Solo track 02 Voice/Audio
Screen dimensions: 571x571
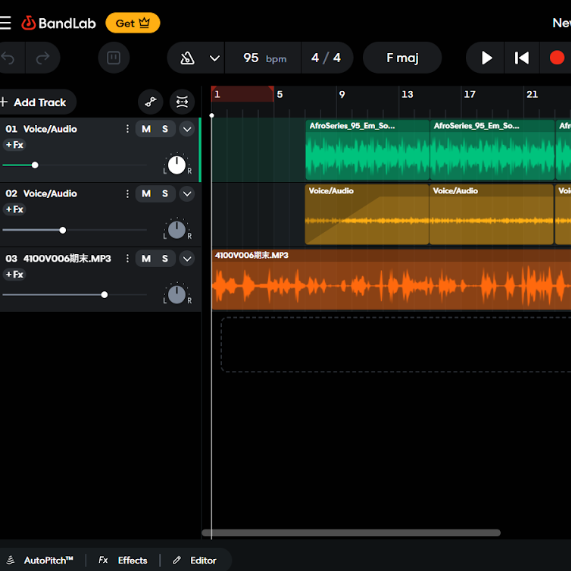coord(165,194)
